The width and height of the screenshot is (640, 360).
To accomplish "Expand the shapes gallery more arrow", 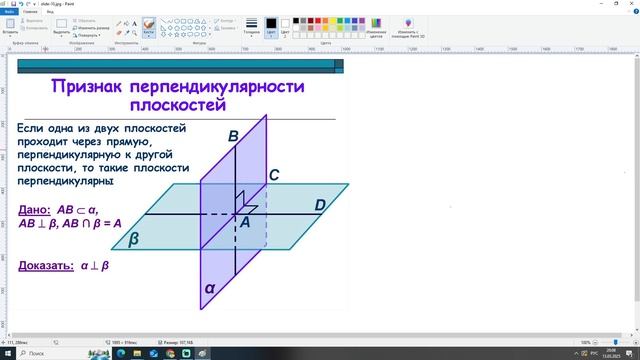I will [x=210, y=35].
